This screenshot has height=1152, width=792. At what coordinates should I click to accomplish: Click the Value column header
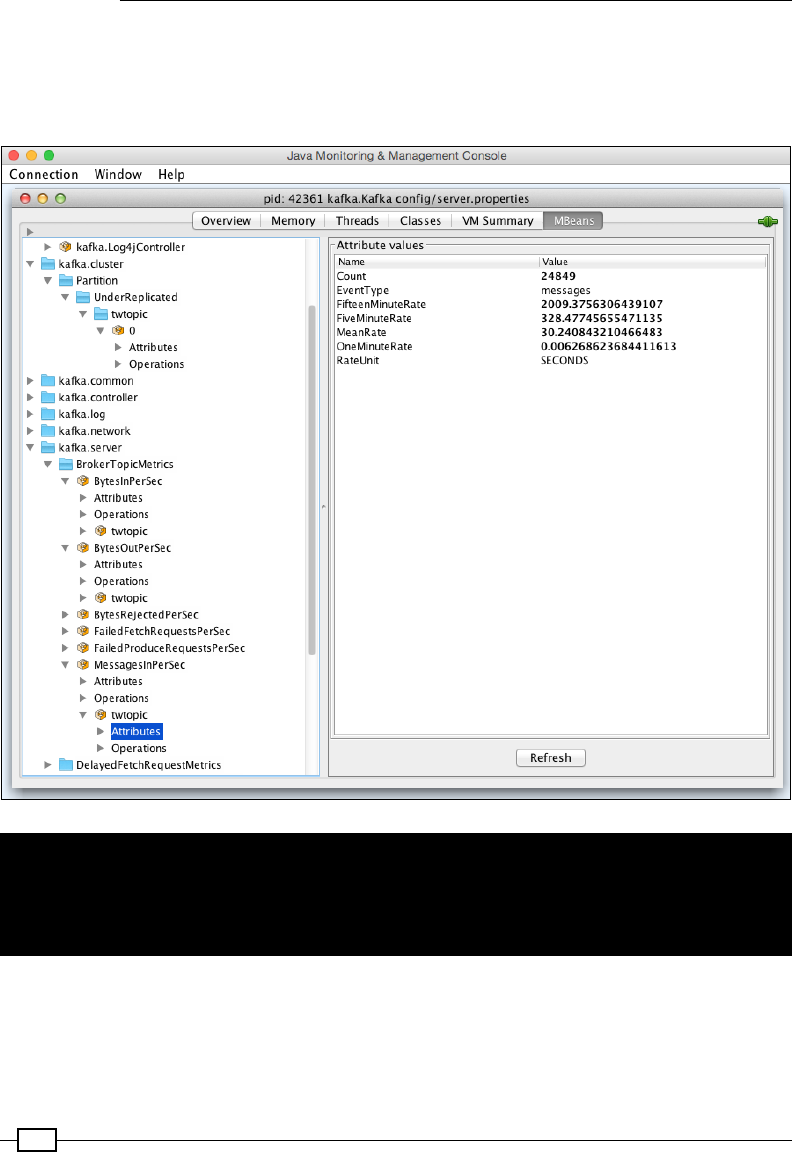click(653, 262)
